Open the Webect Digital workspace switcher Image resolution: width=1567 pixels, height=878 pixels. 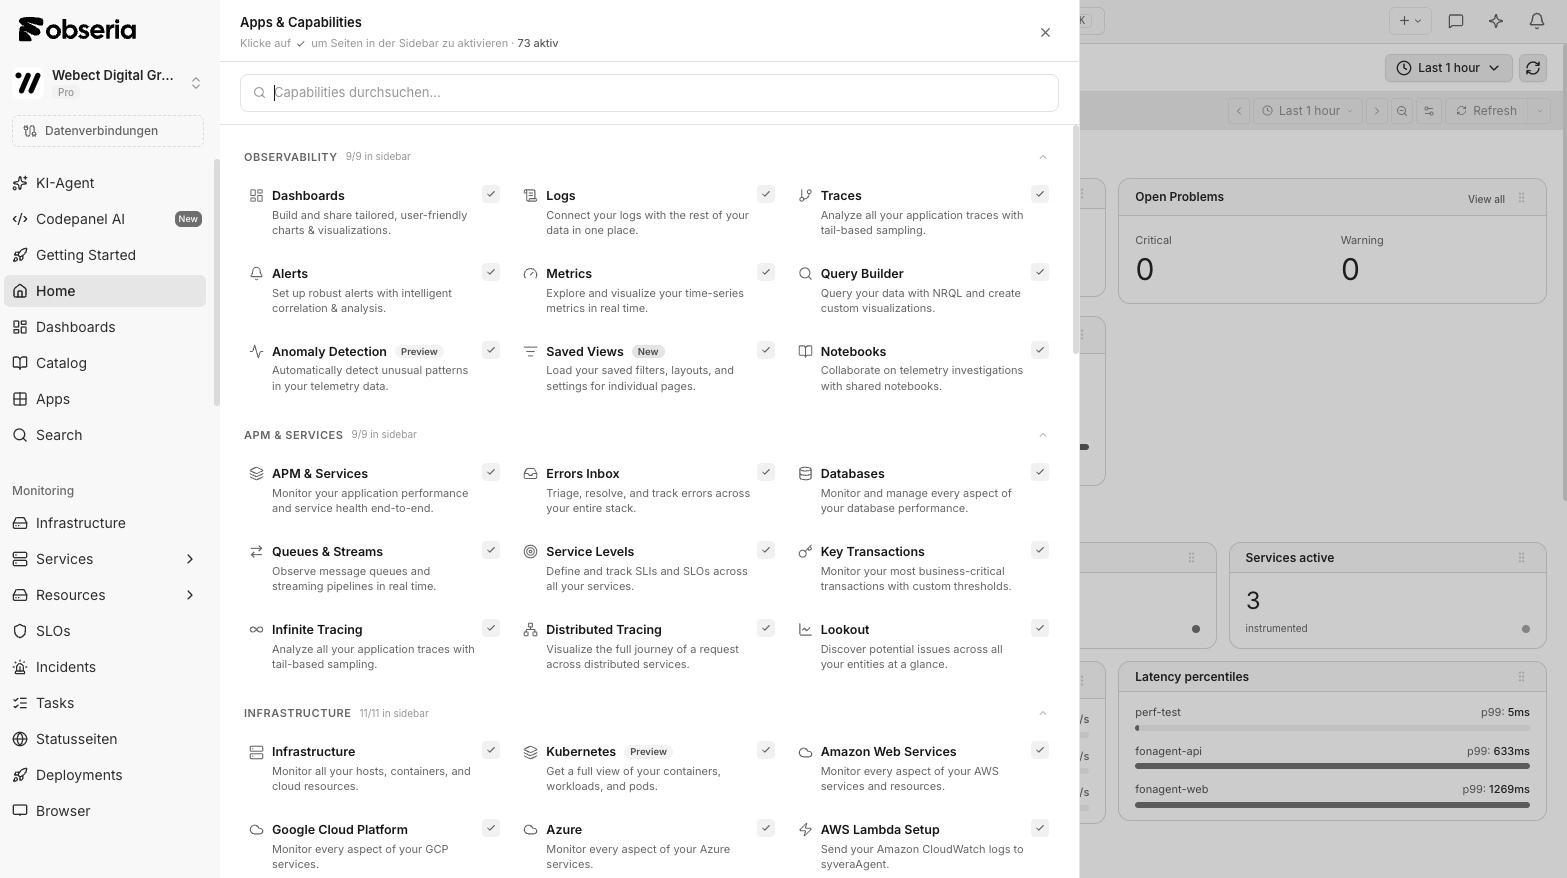point(108,83)
